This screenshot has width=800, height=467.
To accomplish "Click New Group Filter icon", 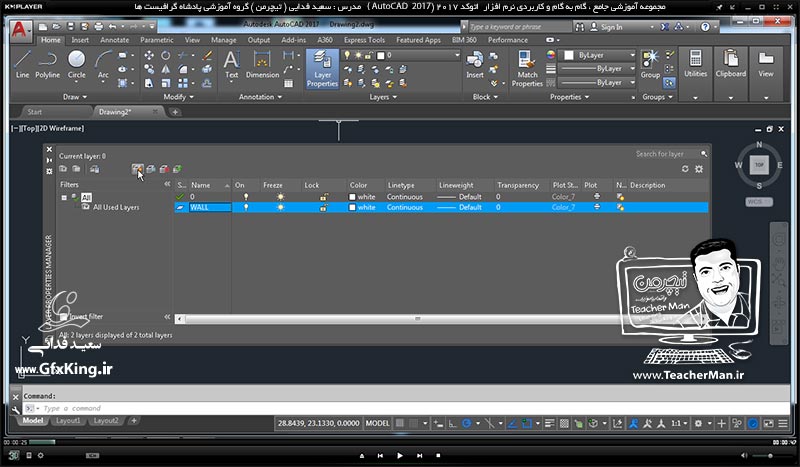I will [x=76, y=169].
